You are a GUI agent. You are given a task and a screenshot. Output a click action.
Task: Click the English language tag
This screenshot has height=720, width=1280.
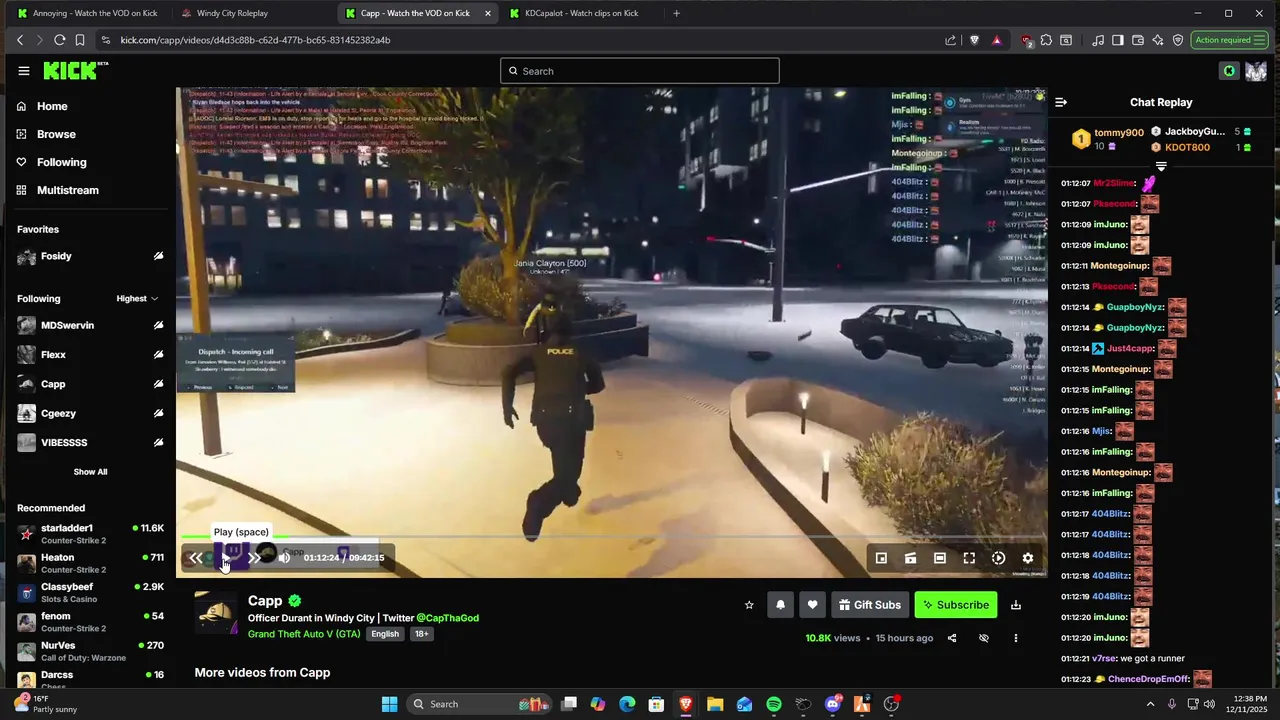[384, 634]
